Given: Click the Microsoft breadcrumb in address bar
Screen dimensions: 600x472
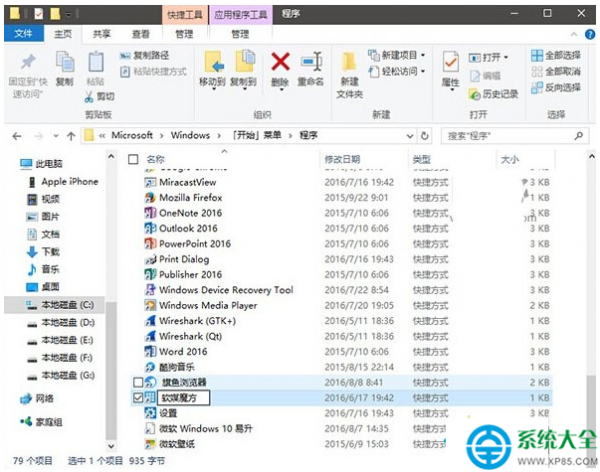Looking at the screenshot, I should point(132,136).
